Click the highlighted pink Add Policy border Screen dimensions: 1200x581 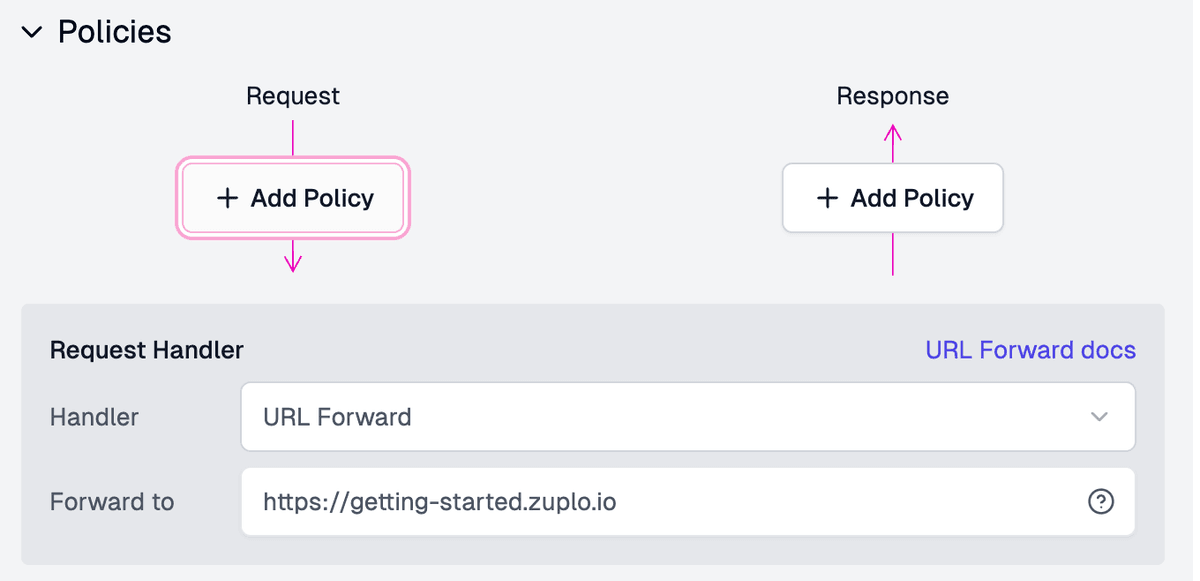(292, 160)
